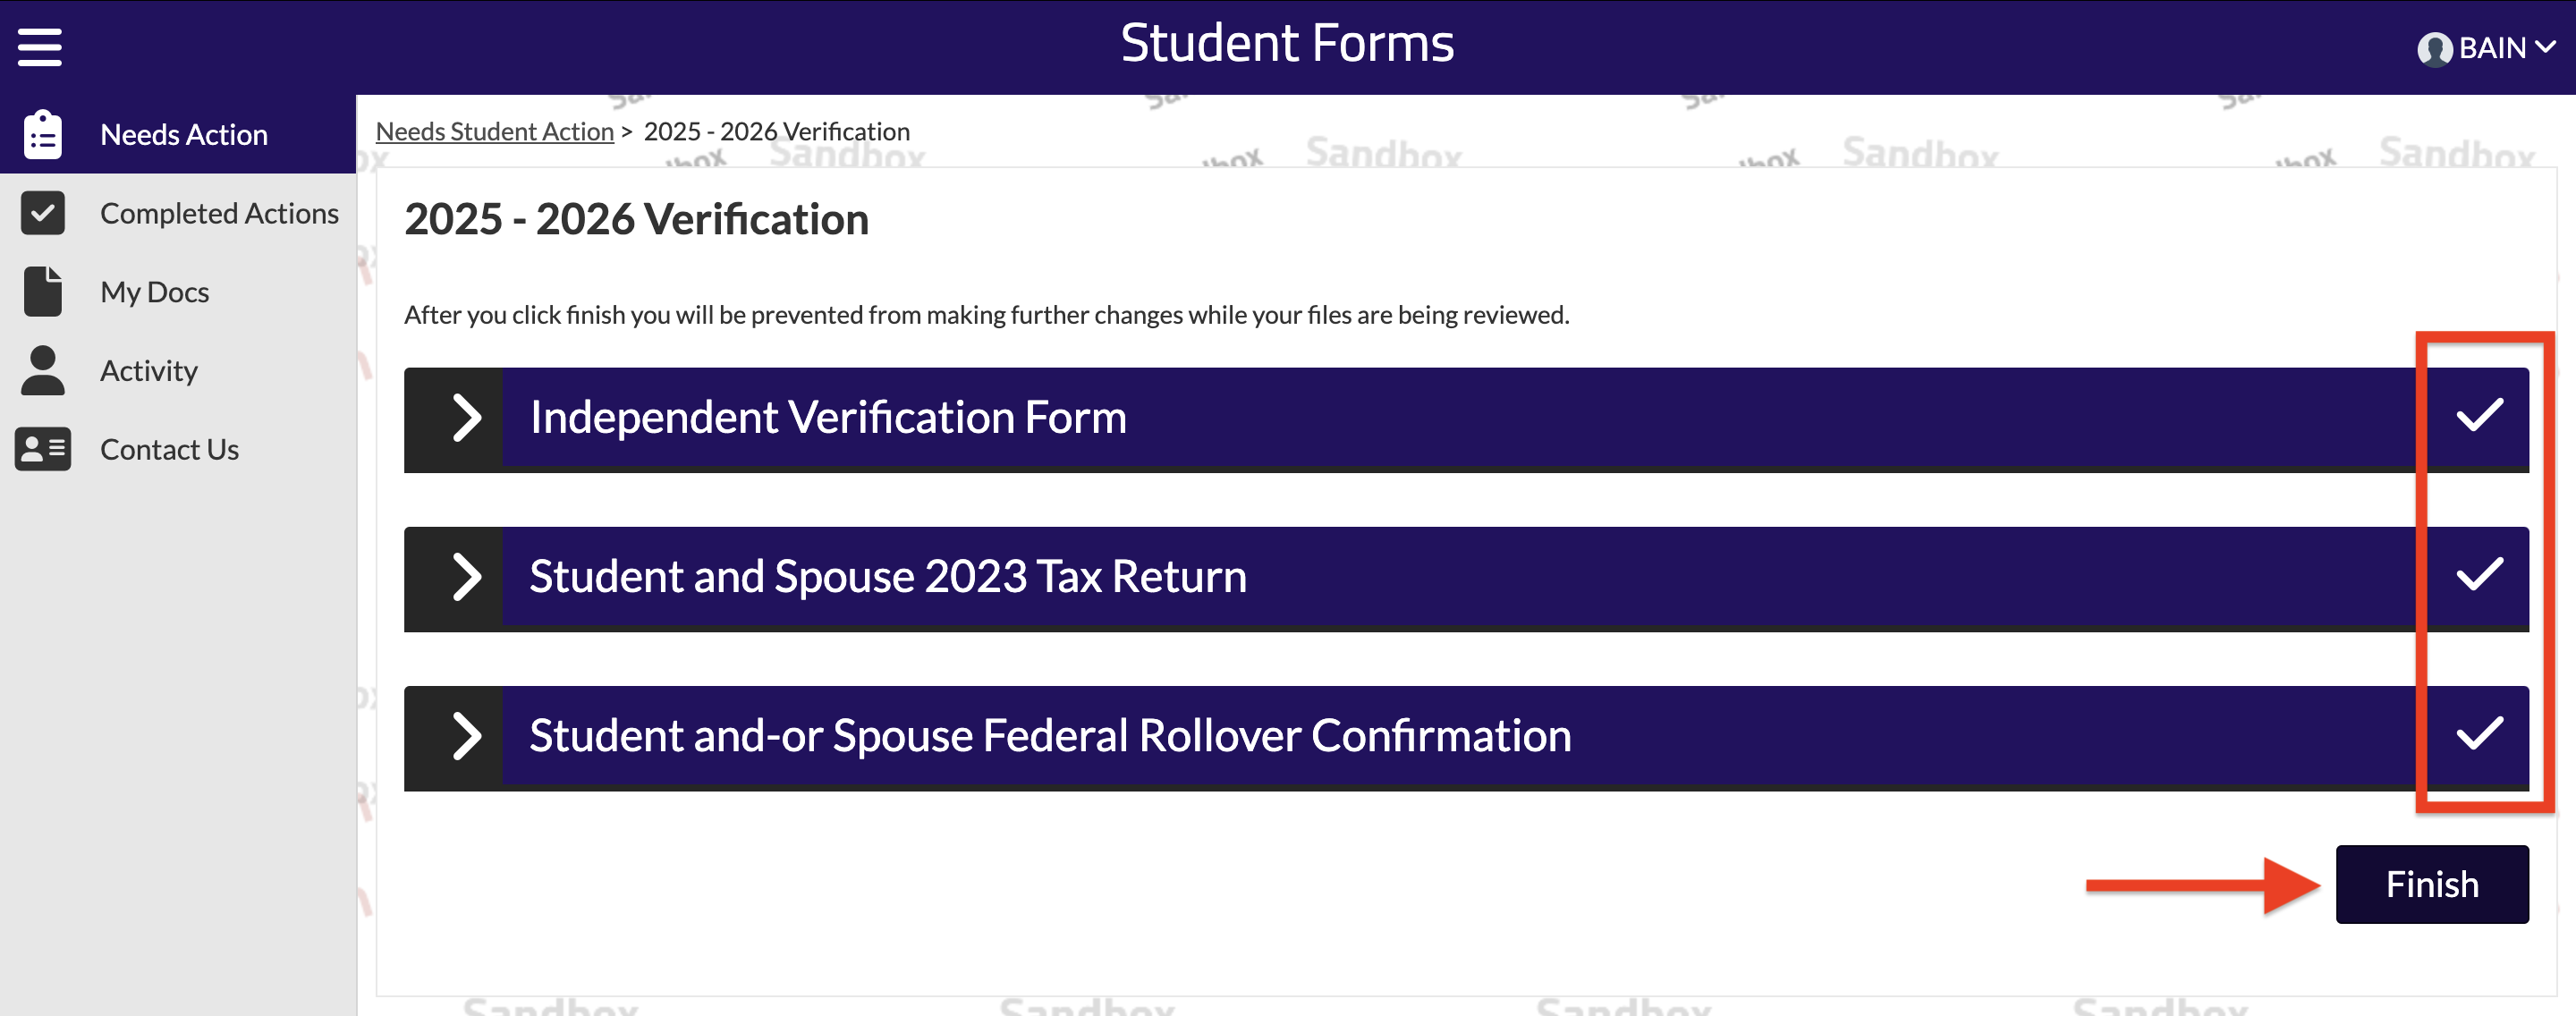Select the Independent Verification Form title bar
Image resolution: width=2576 pixels, height=1016 pixels.
tap(827, 419)
